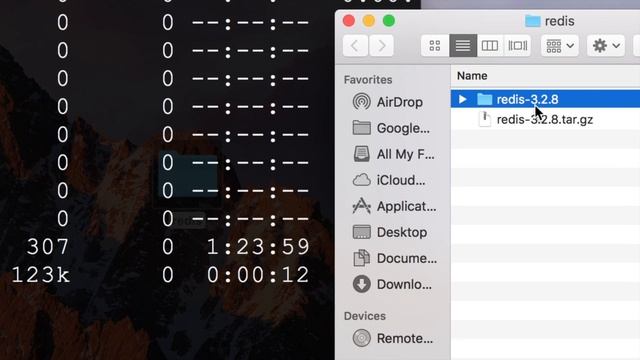The width and height of the screenshot is (640, 360).
Task: Select the redis-3.2.8 folder icon
Action: [484, 99]
